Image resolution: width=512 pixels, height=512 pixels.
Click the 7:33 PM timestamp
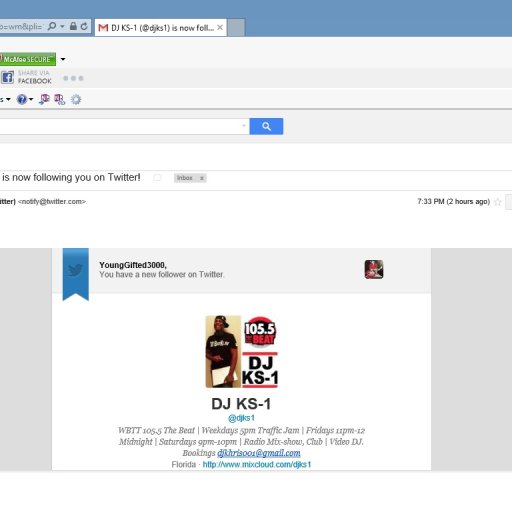[x=453, y=201]
